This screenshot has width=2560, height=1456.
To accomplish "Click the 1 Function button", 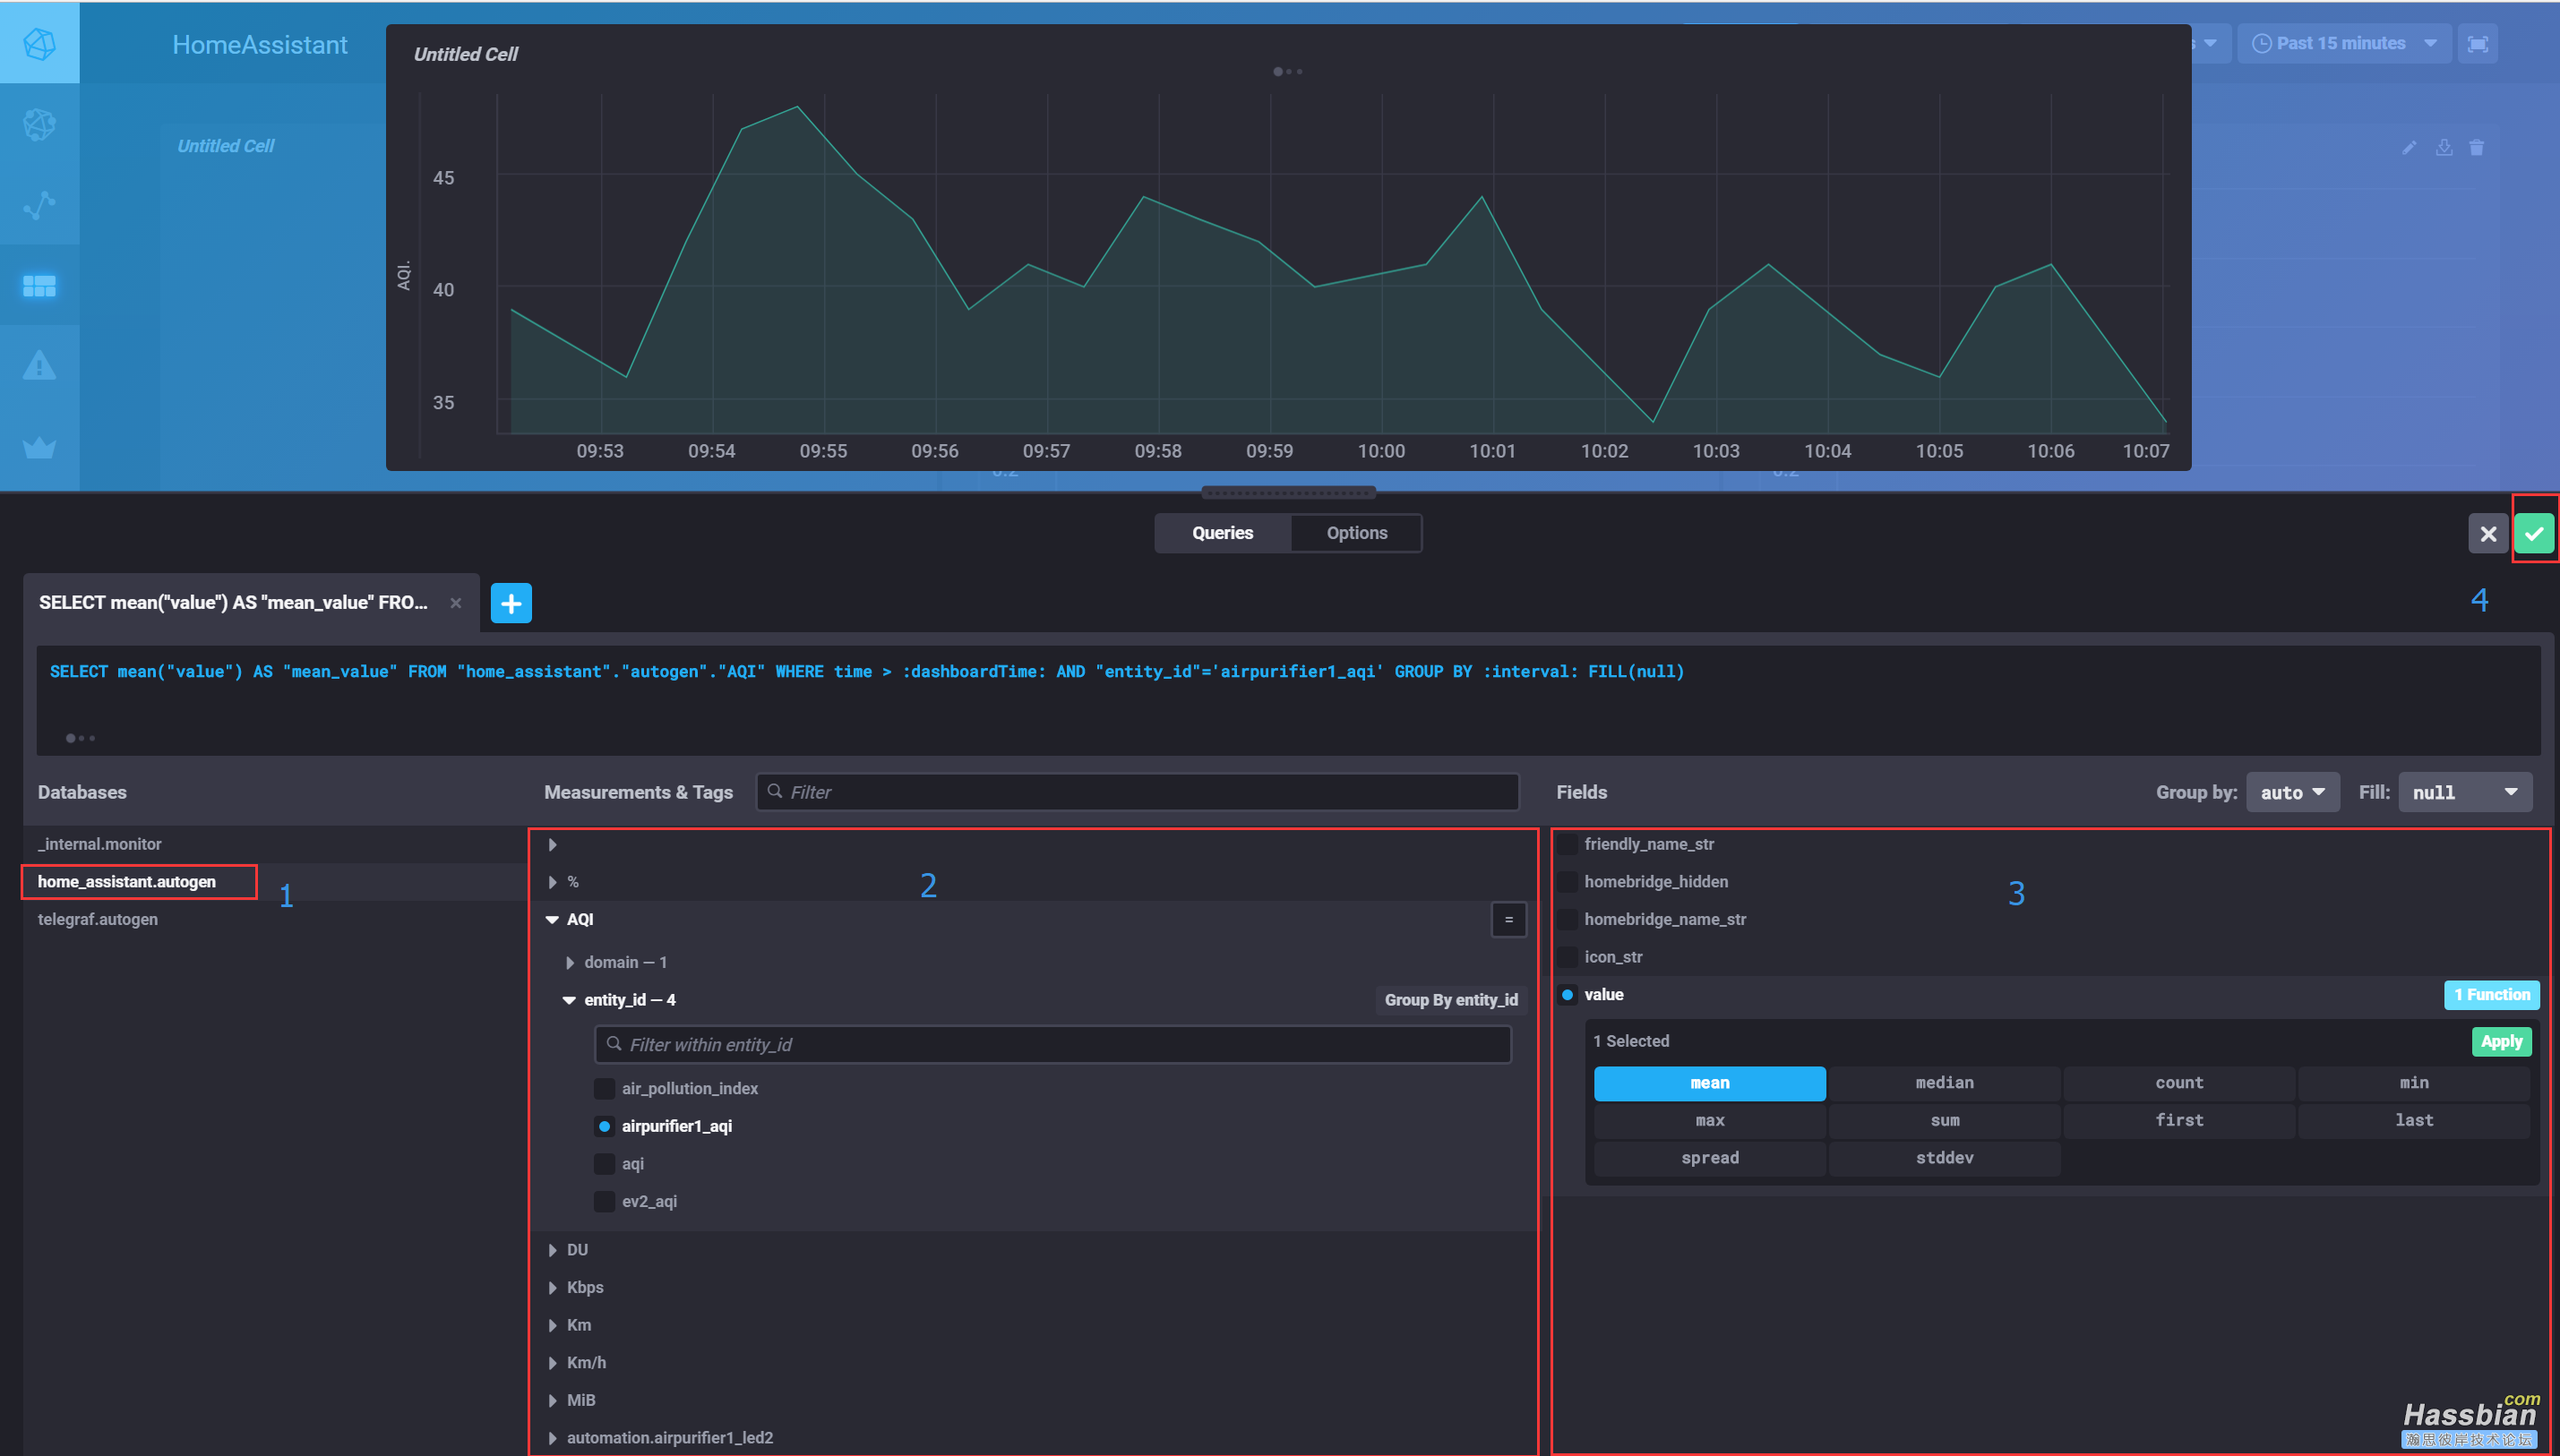I will (2491, 995).
